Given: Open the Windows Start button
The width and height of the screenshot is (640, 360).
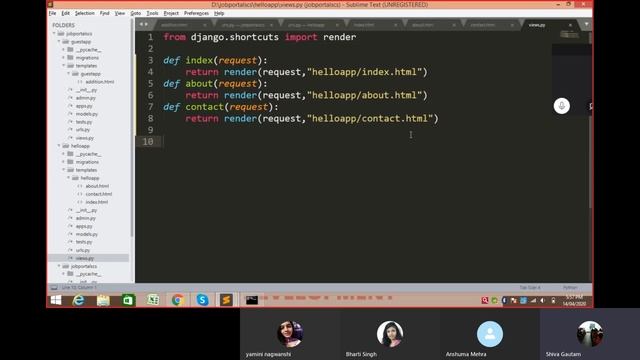Looking at the screenshot, I should (56, 300).
